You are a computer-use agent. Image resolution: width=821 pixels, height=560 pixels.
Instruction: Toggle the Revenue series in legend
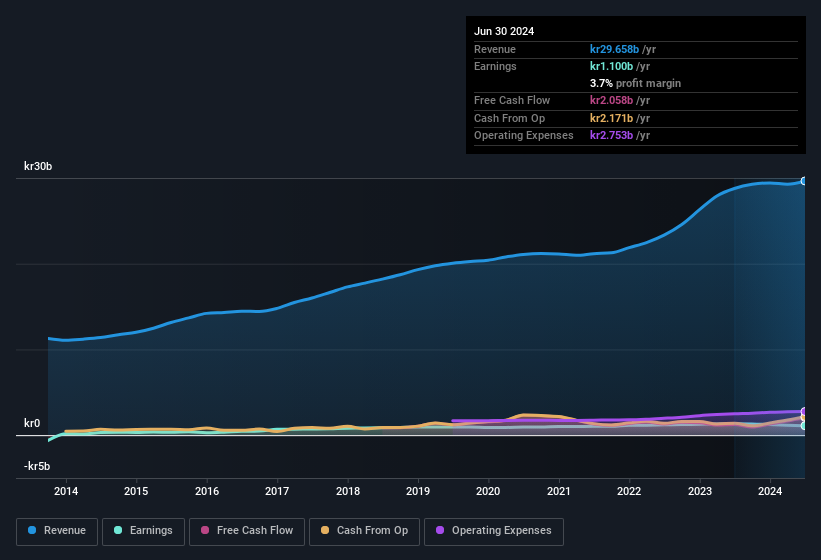tap(57, 530)
